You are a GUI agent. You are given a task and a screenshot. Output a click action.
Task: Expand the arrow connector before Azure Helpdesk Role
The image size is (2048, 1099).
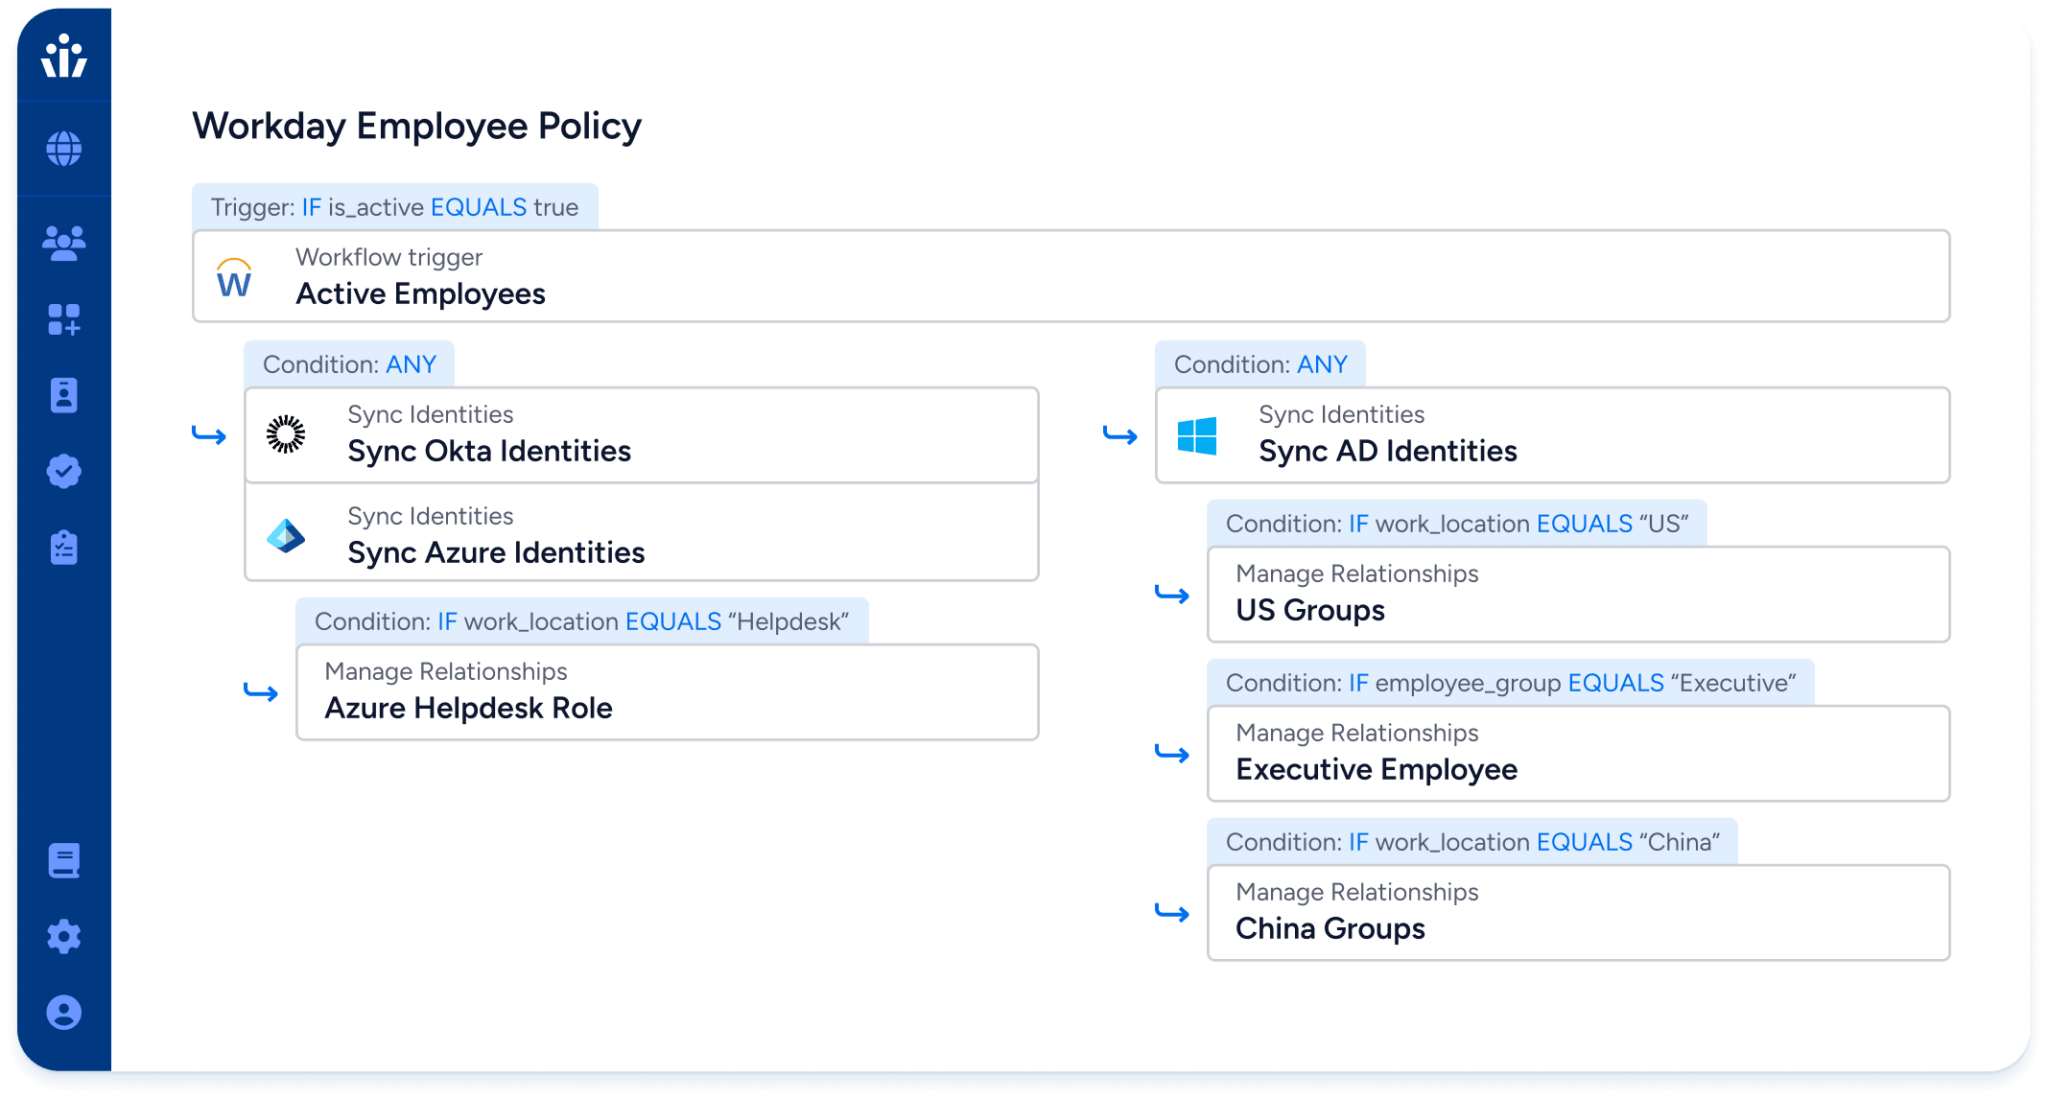point(262,691)
